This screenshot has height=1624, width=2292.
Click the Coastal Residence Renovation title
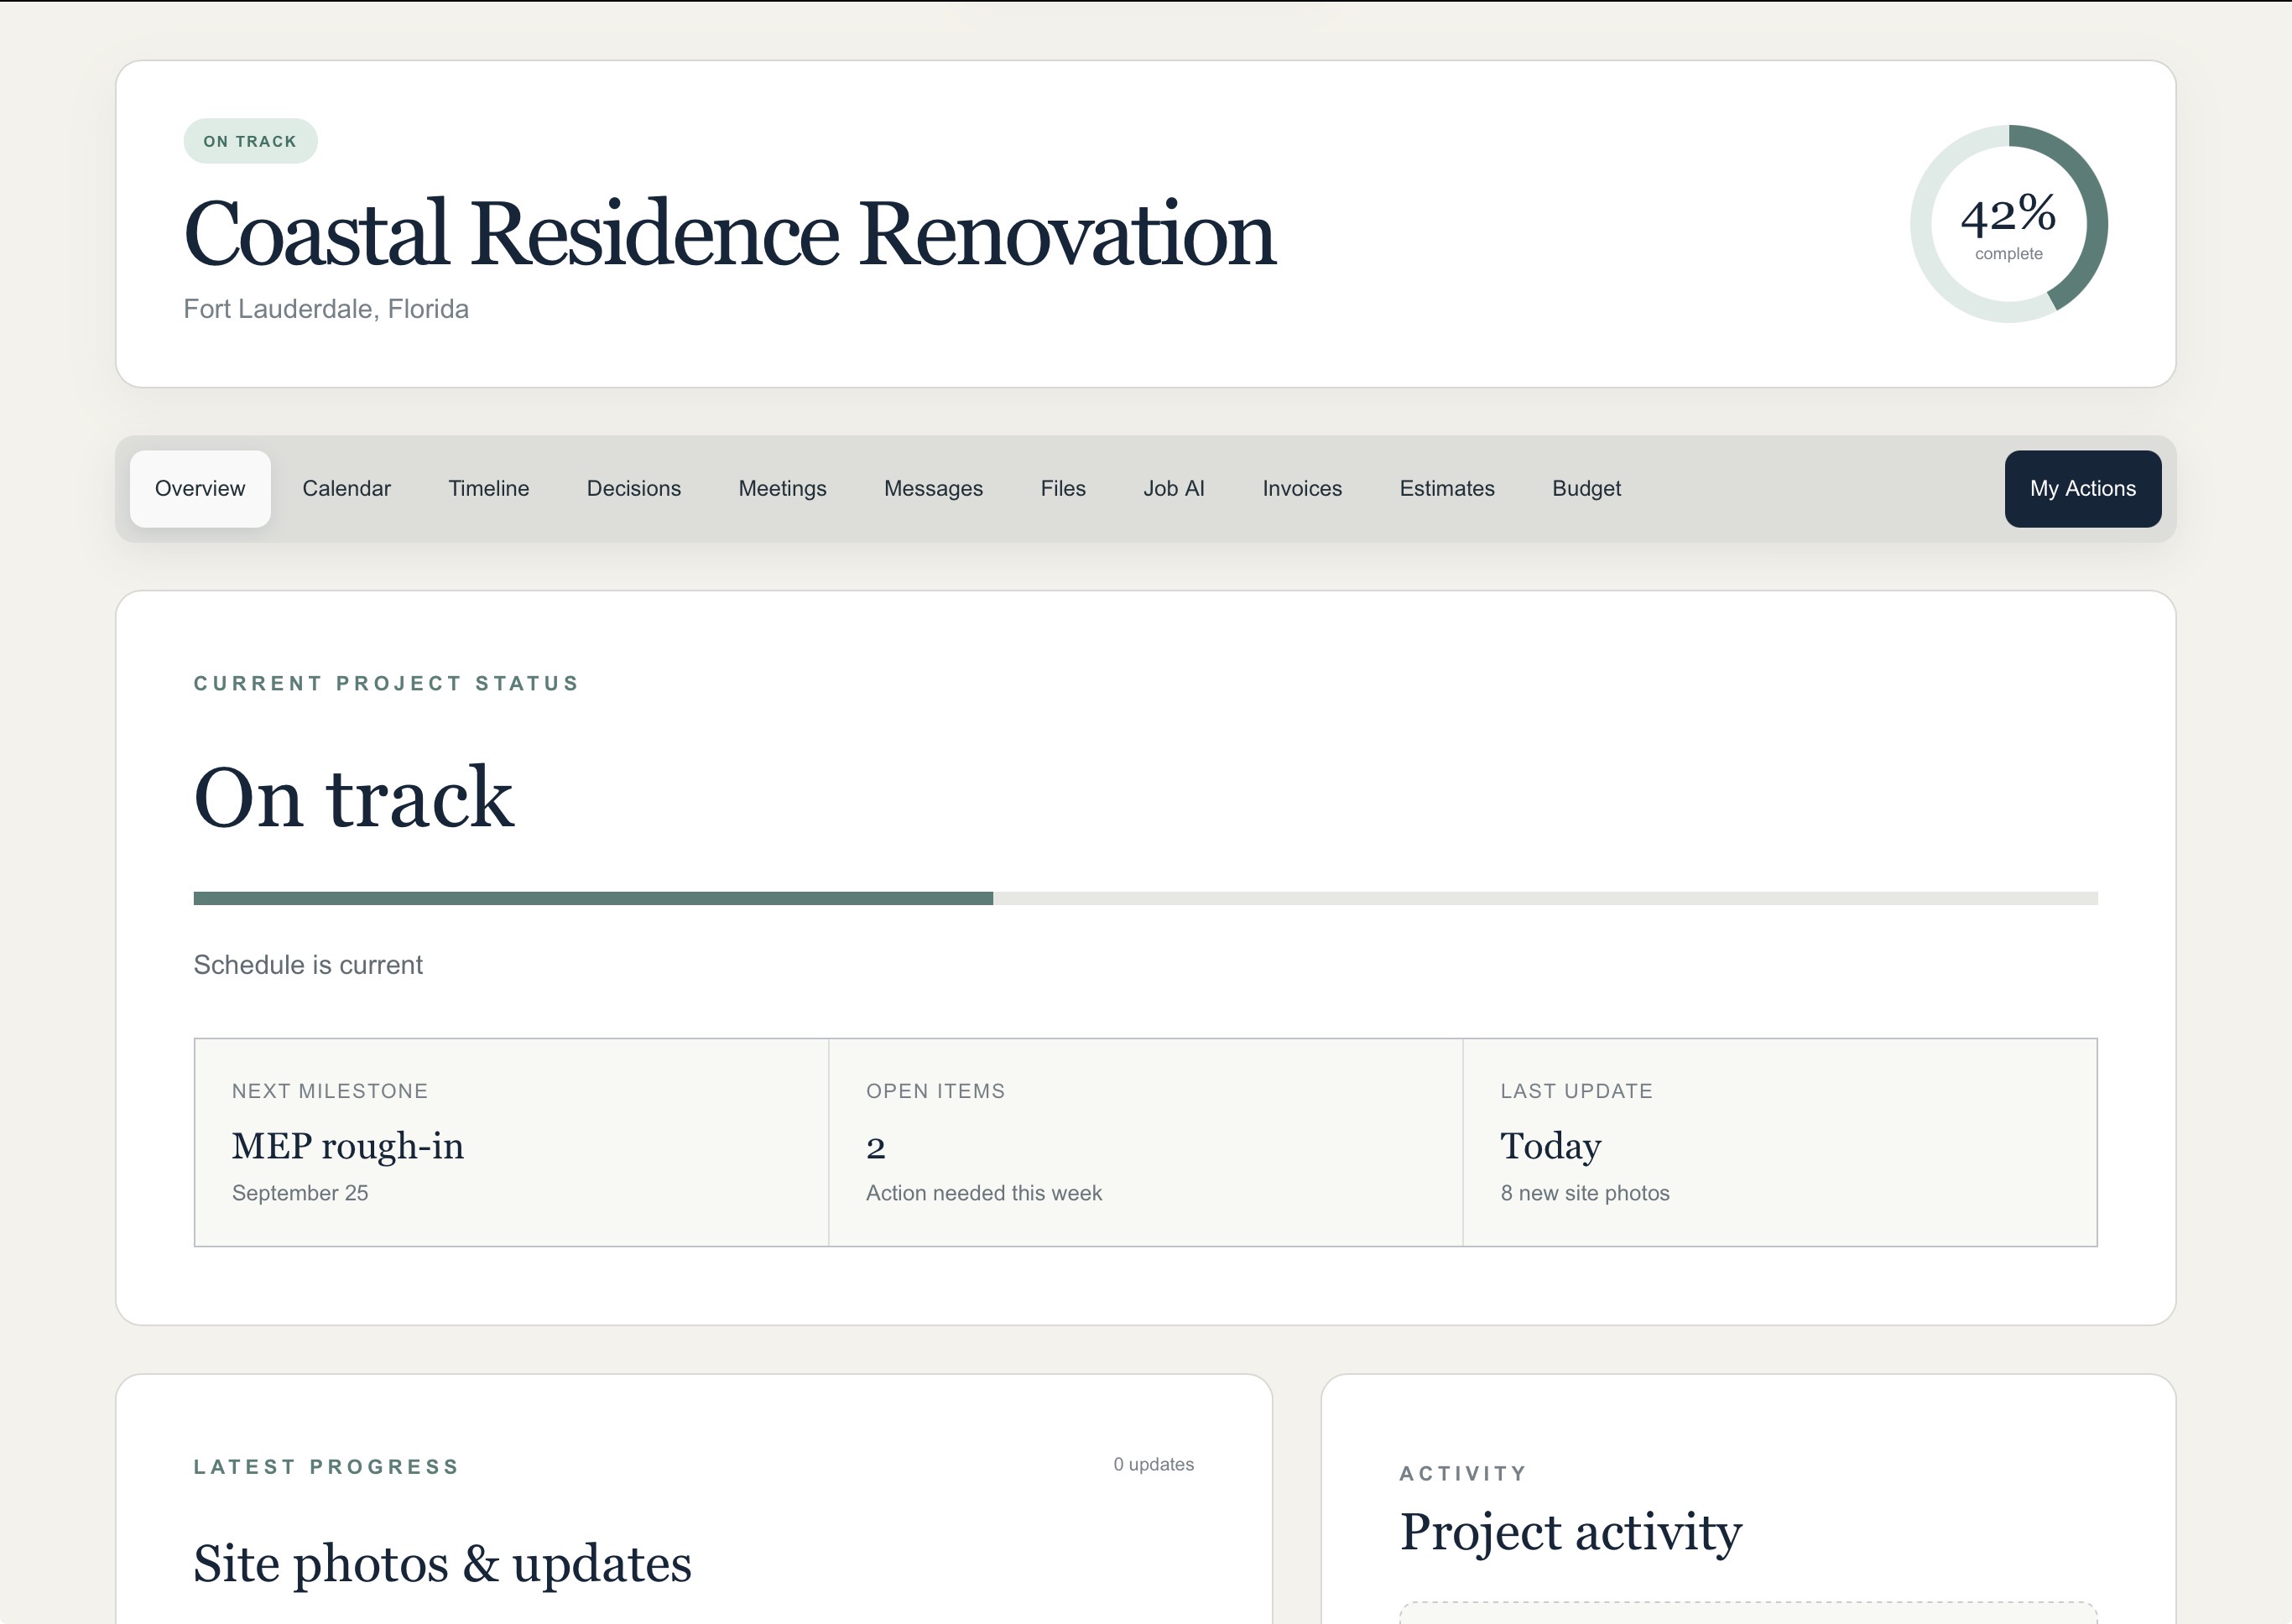point(730,233)
